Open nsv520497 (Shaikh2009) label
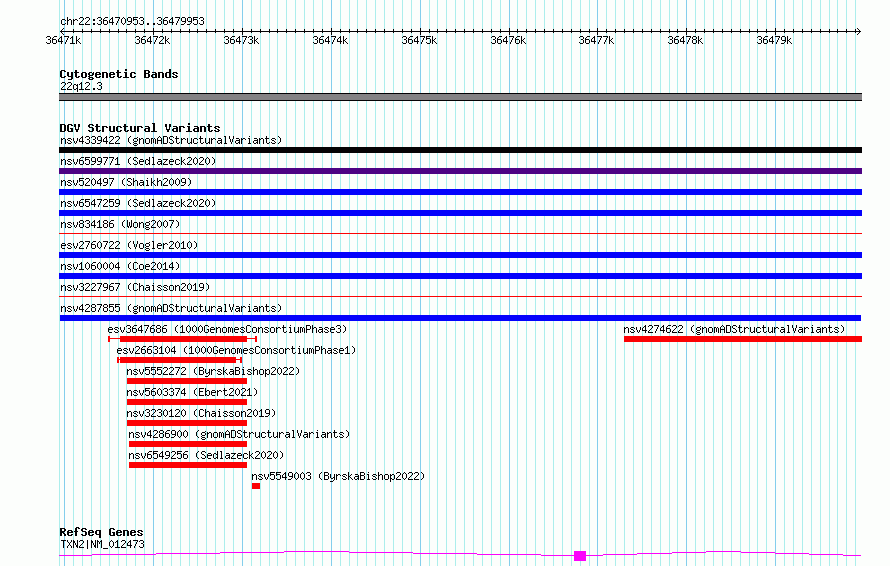Image resolution: width=890 pixels, height=566 pixels. pyautogui.click(x=126, y=182)
